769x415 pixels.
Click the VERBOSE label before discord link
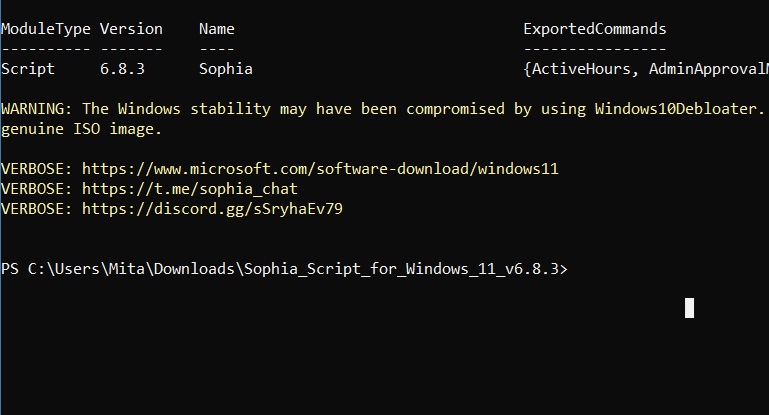point(36,209)
